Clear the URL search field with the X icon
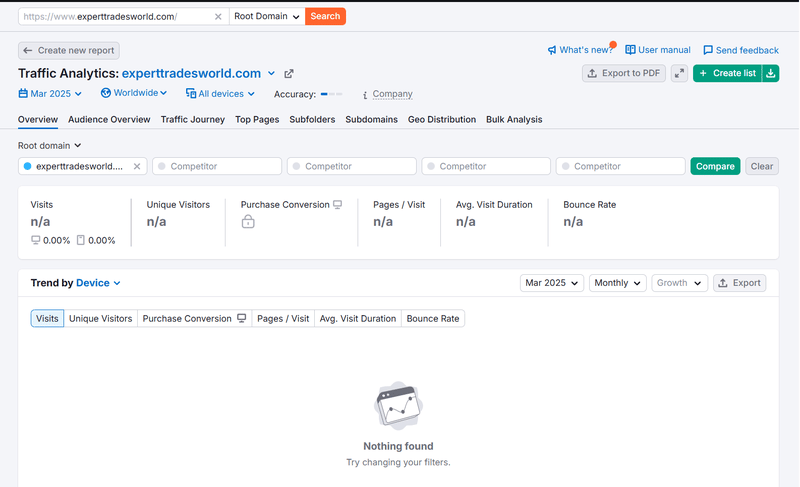 (x=218, y=16)
